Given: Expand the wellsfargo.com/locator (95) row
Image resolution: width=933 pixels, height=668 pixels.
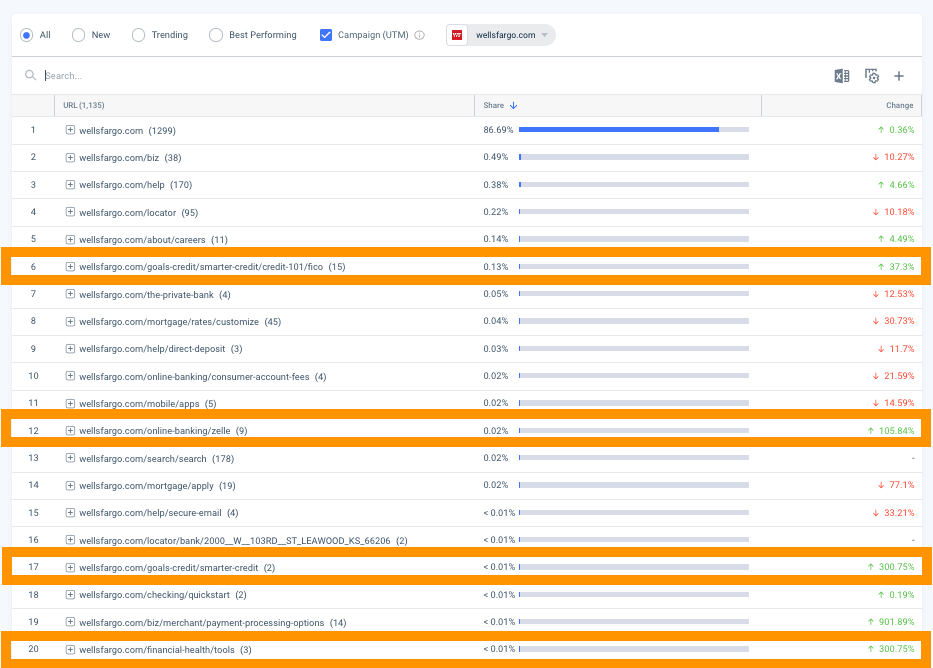Looking at the screenshot, I should coord(70,212).
